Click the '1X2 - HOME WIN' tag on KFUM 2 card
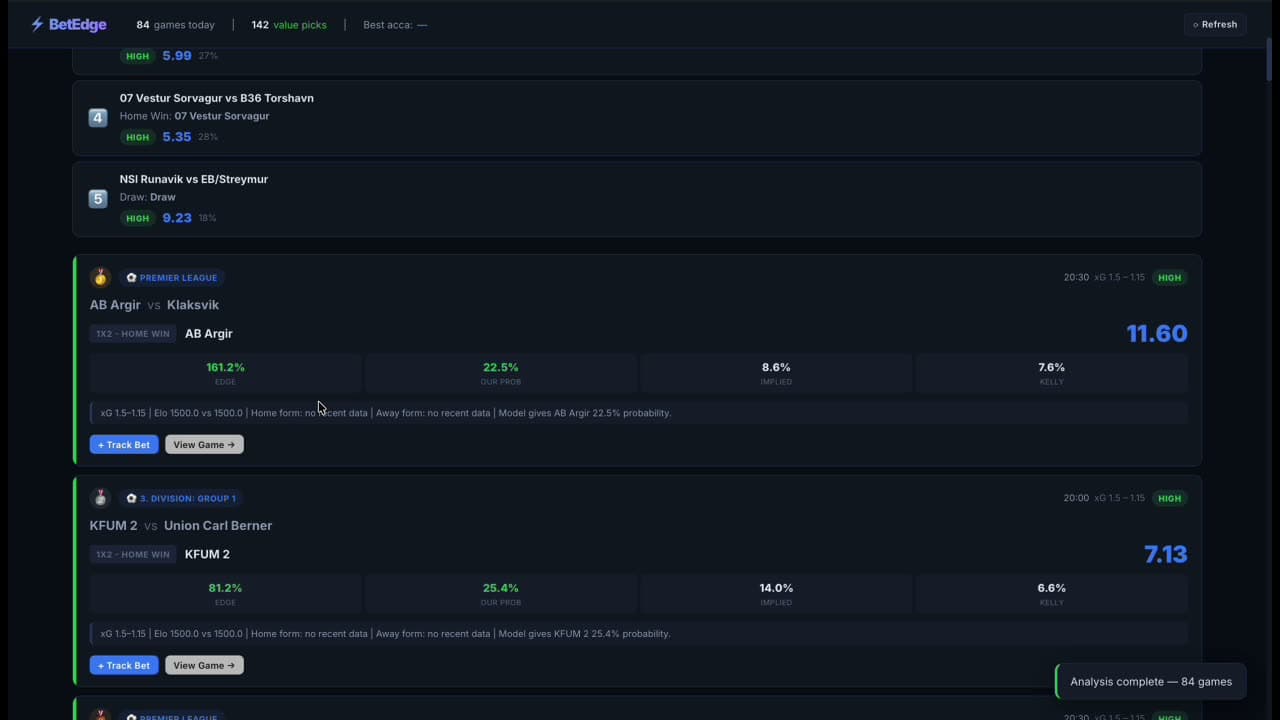 [133, 555]
